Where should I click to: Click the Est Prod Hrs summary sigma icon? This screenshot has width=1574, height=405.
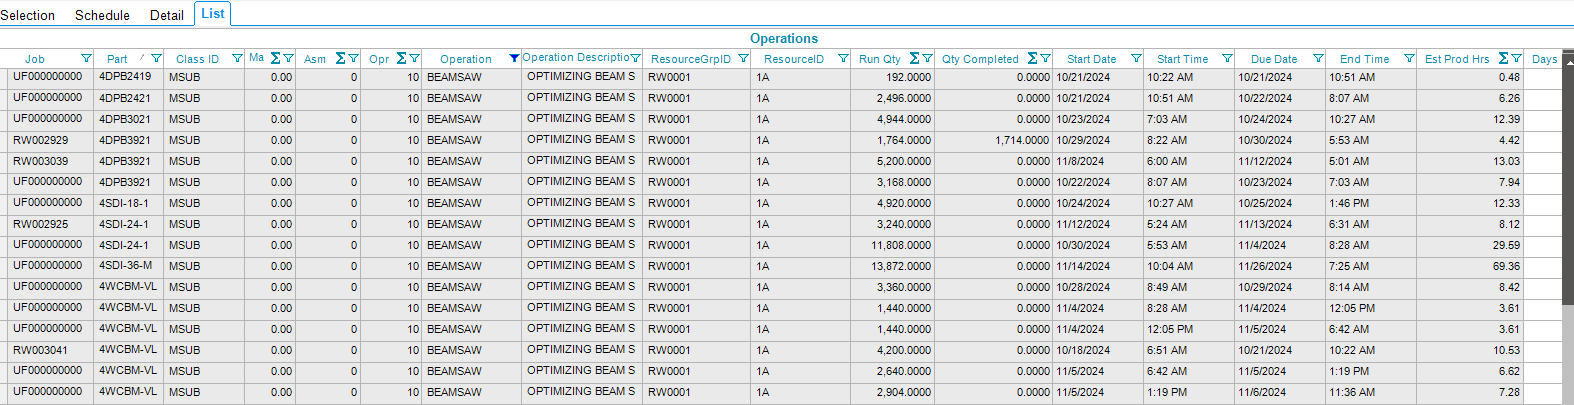tap(1504, 58)
